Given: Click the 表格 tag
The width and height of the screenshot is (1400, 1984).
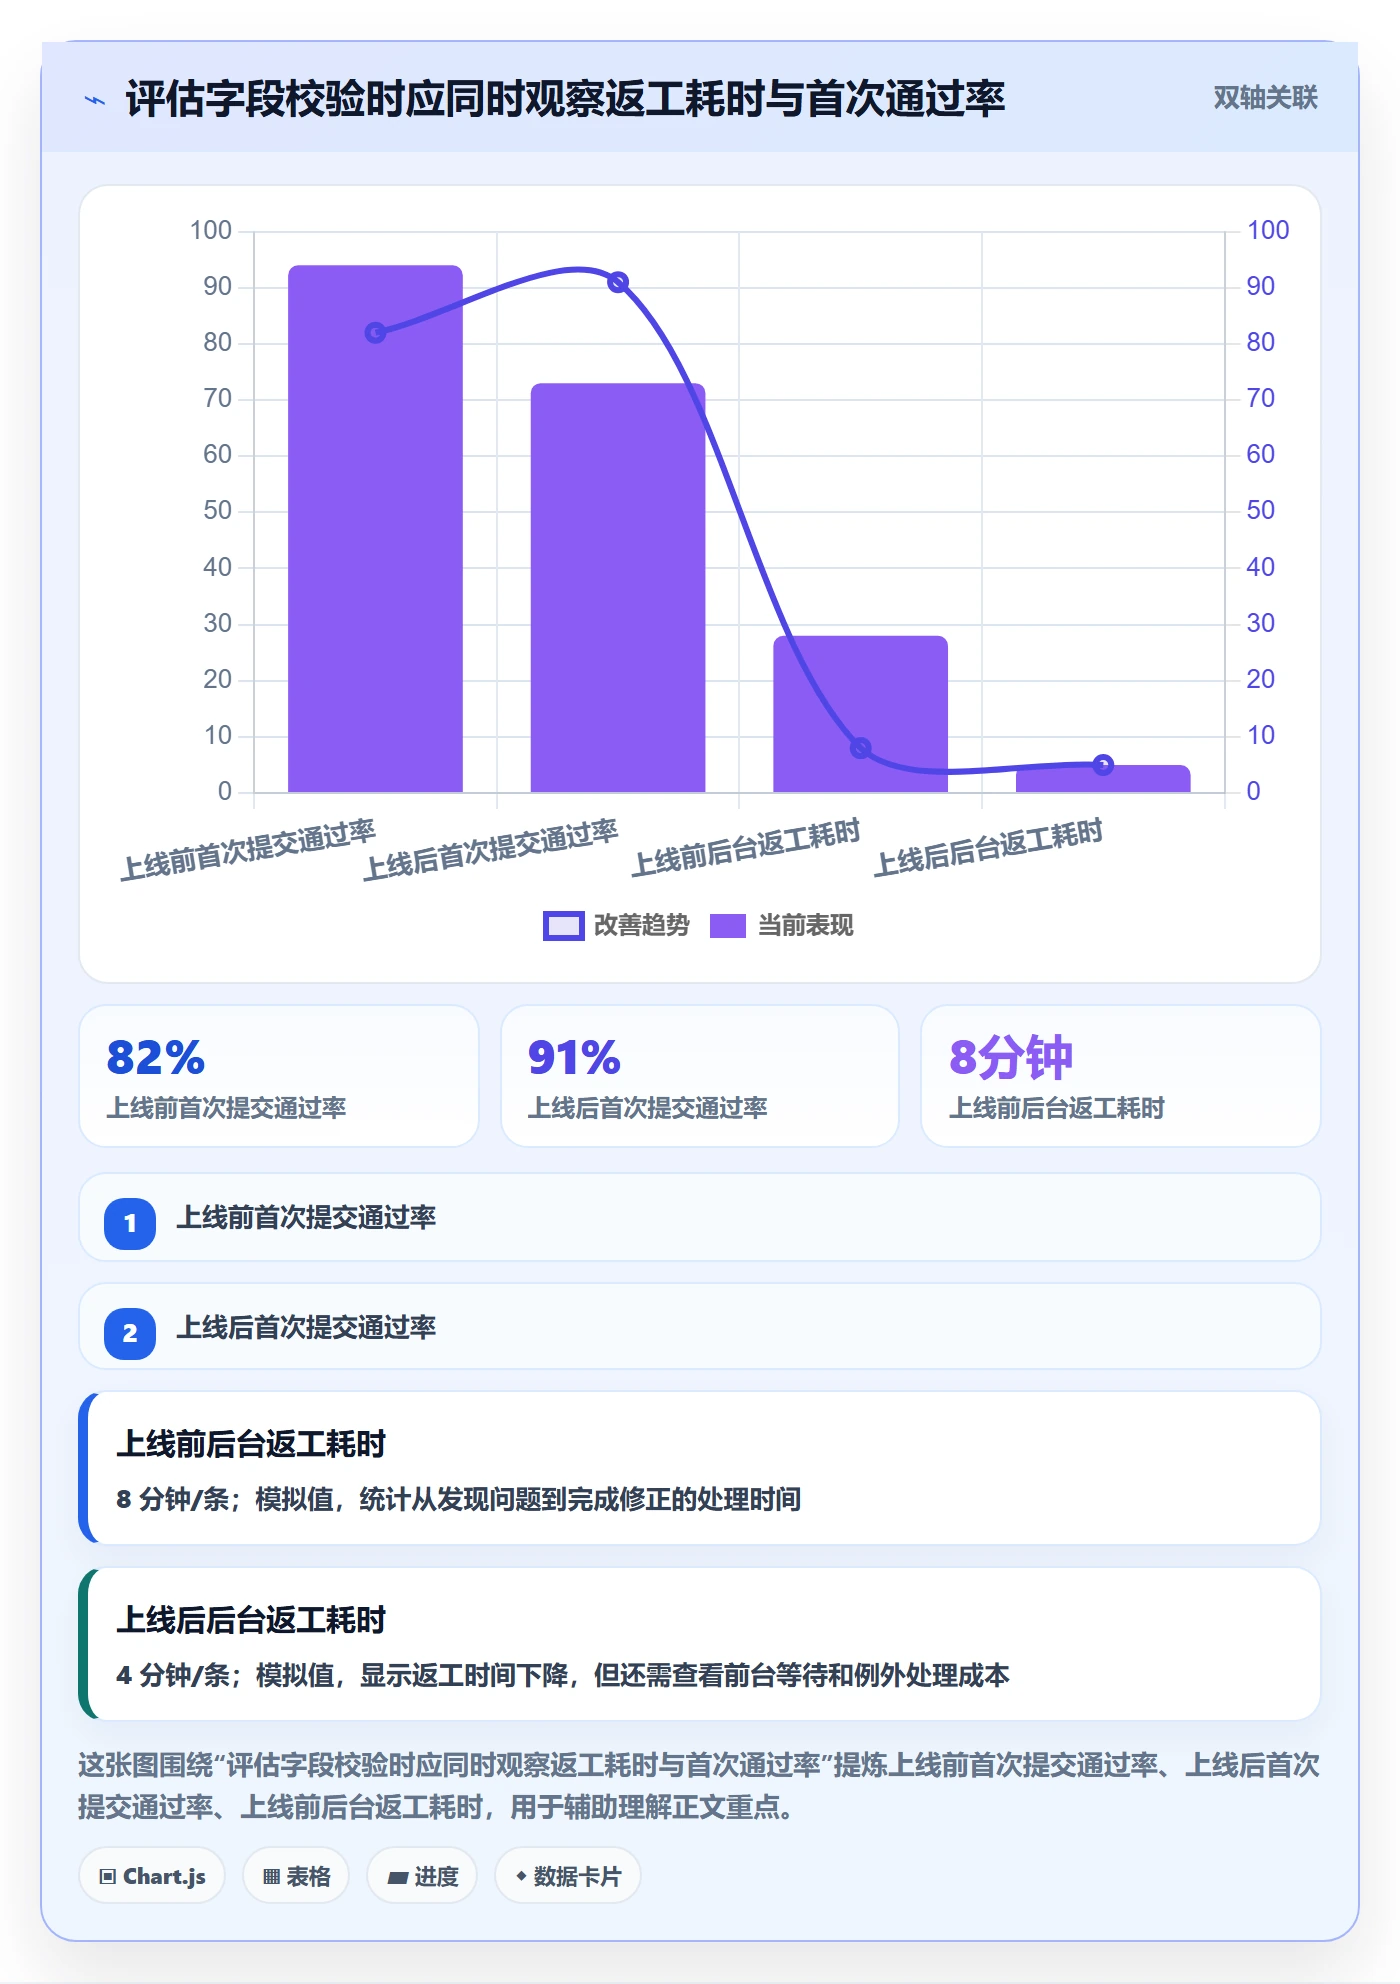Looking at the screenshot, I should click(296, 1876).
